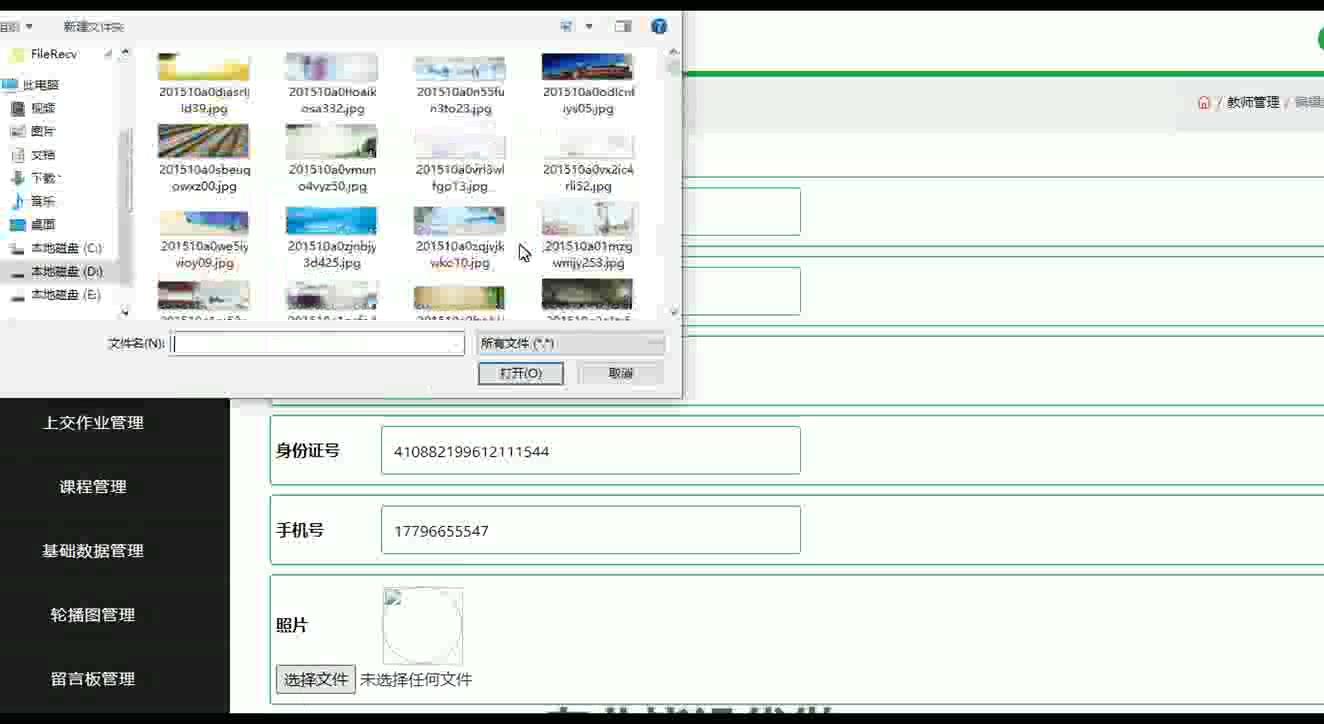1324x724 pixels.
Task: Open 文档 folder in navigation pane
Action: 43,155
